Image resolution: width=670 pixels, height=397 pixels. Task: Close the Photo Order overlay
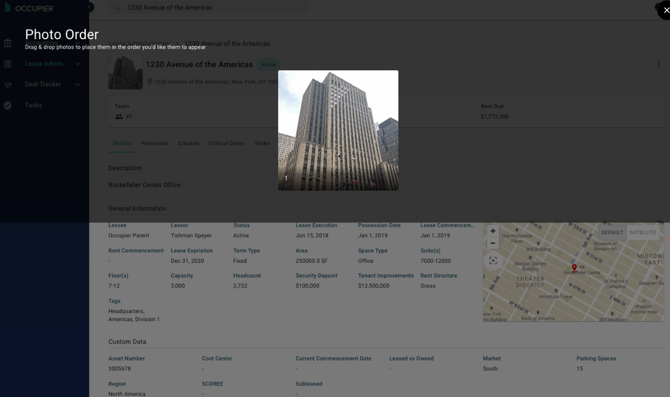(665, 10)
